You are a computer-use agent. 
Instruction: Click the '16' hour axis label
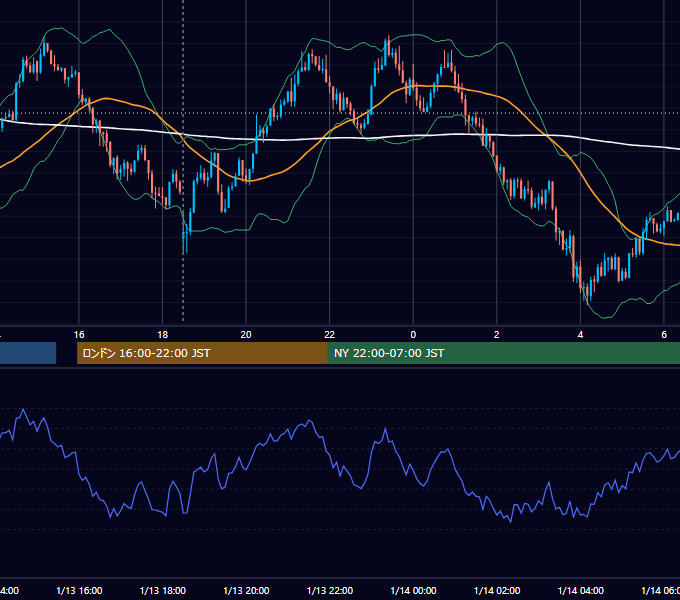pyautogui.click(x=79, y=335)
